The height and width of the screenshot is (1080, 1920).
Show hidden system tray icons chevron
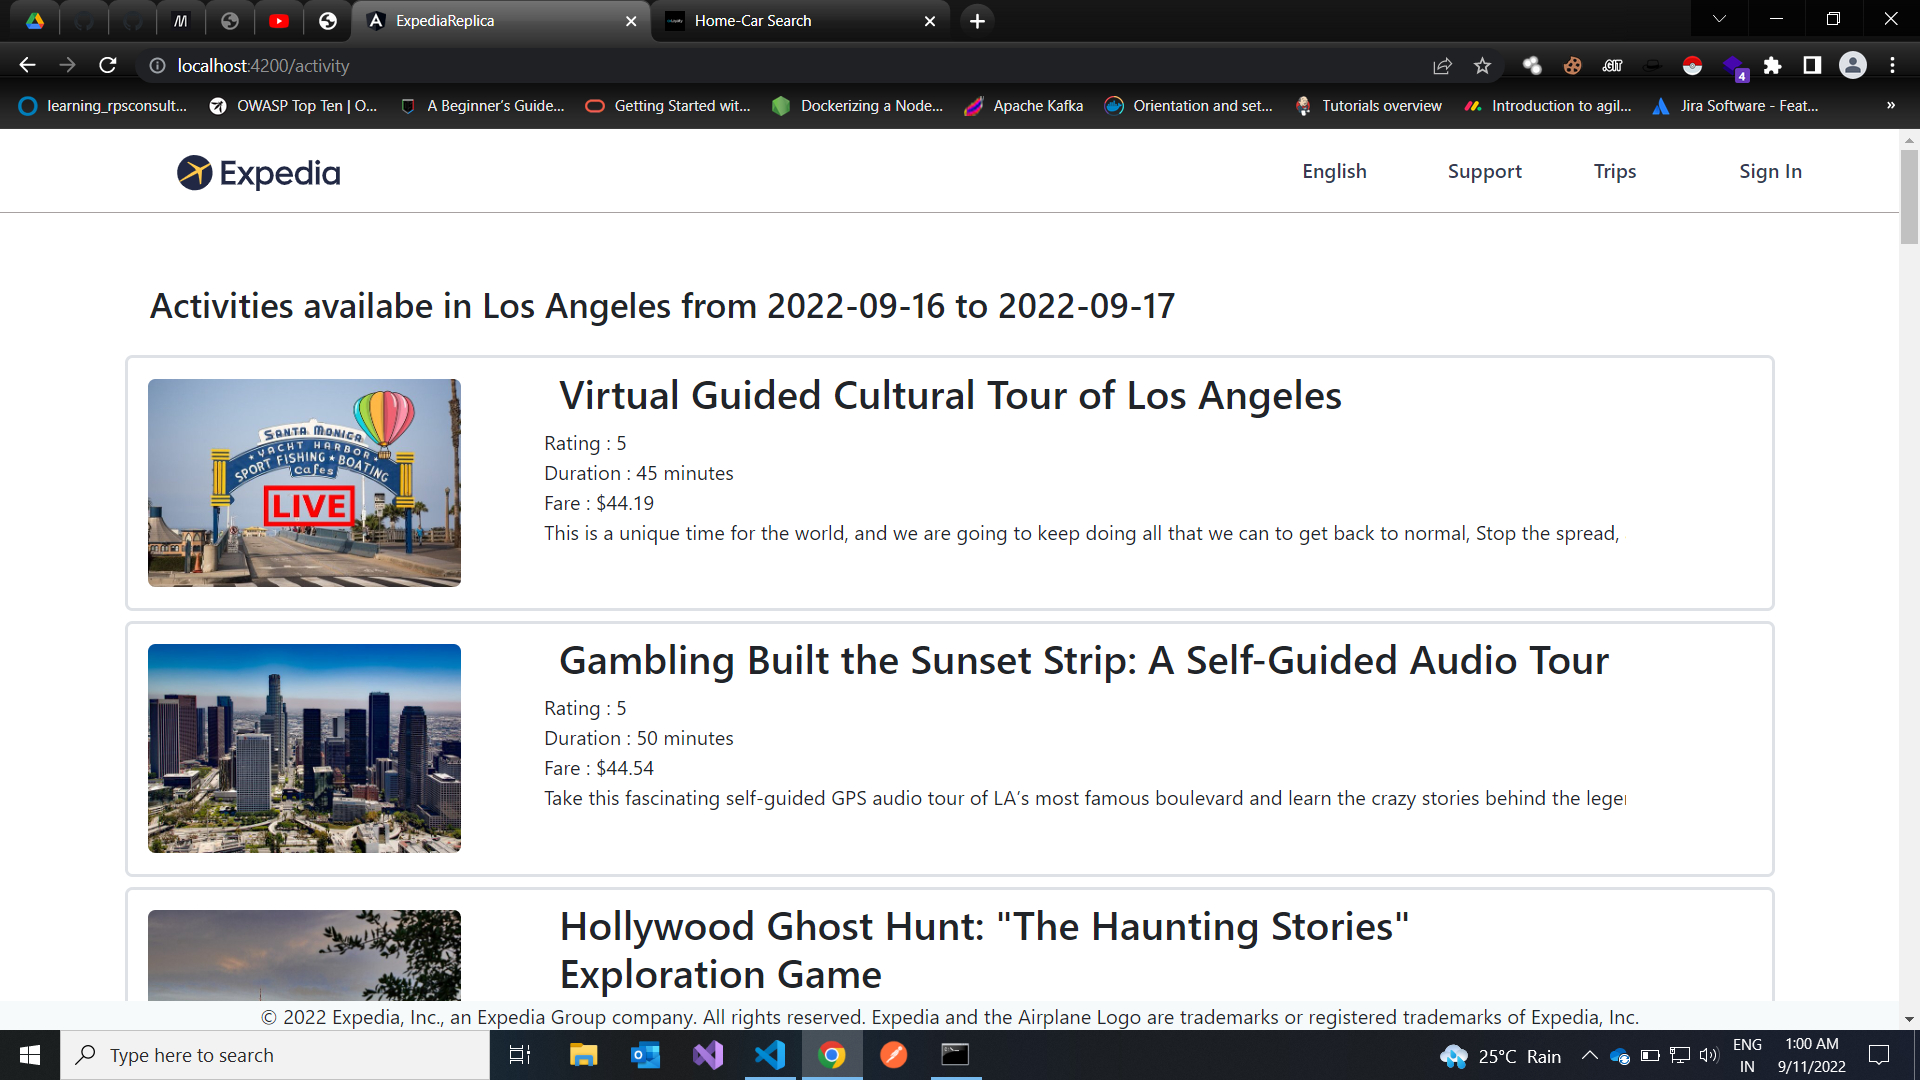tap(1589, 1055)
